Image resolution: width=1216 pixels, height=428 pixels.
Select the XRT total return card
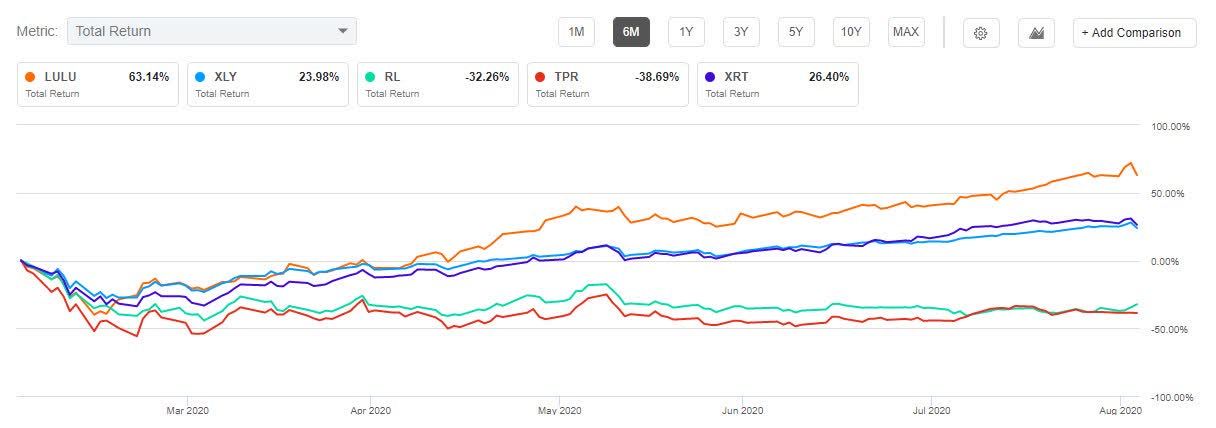[778, 85]
